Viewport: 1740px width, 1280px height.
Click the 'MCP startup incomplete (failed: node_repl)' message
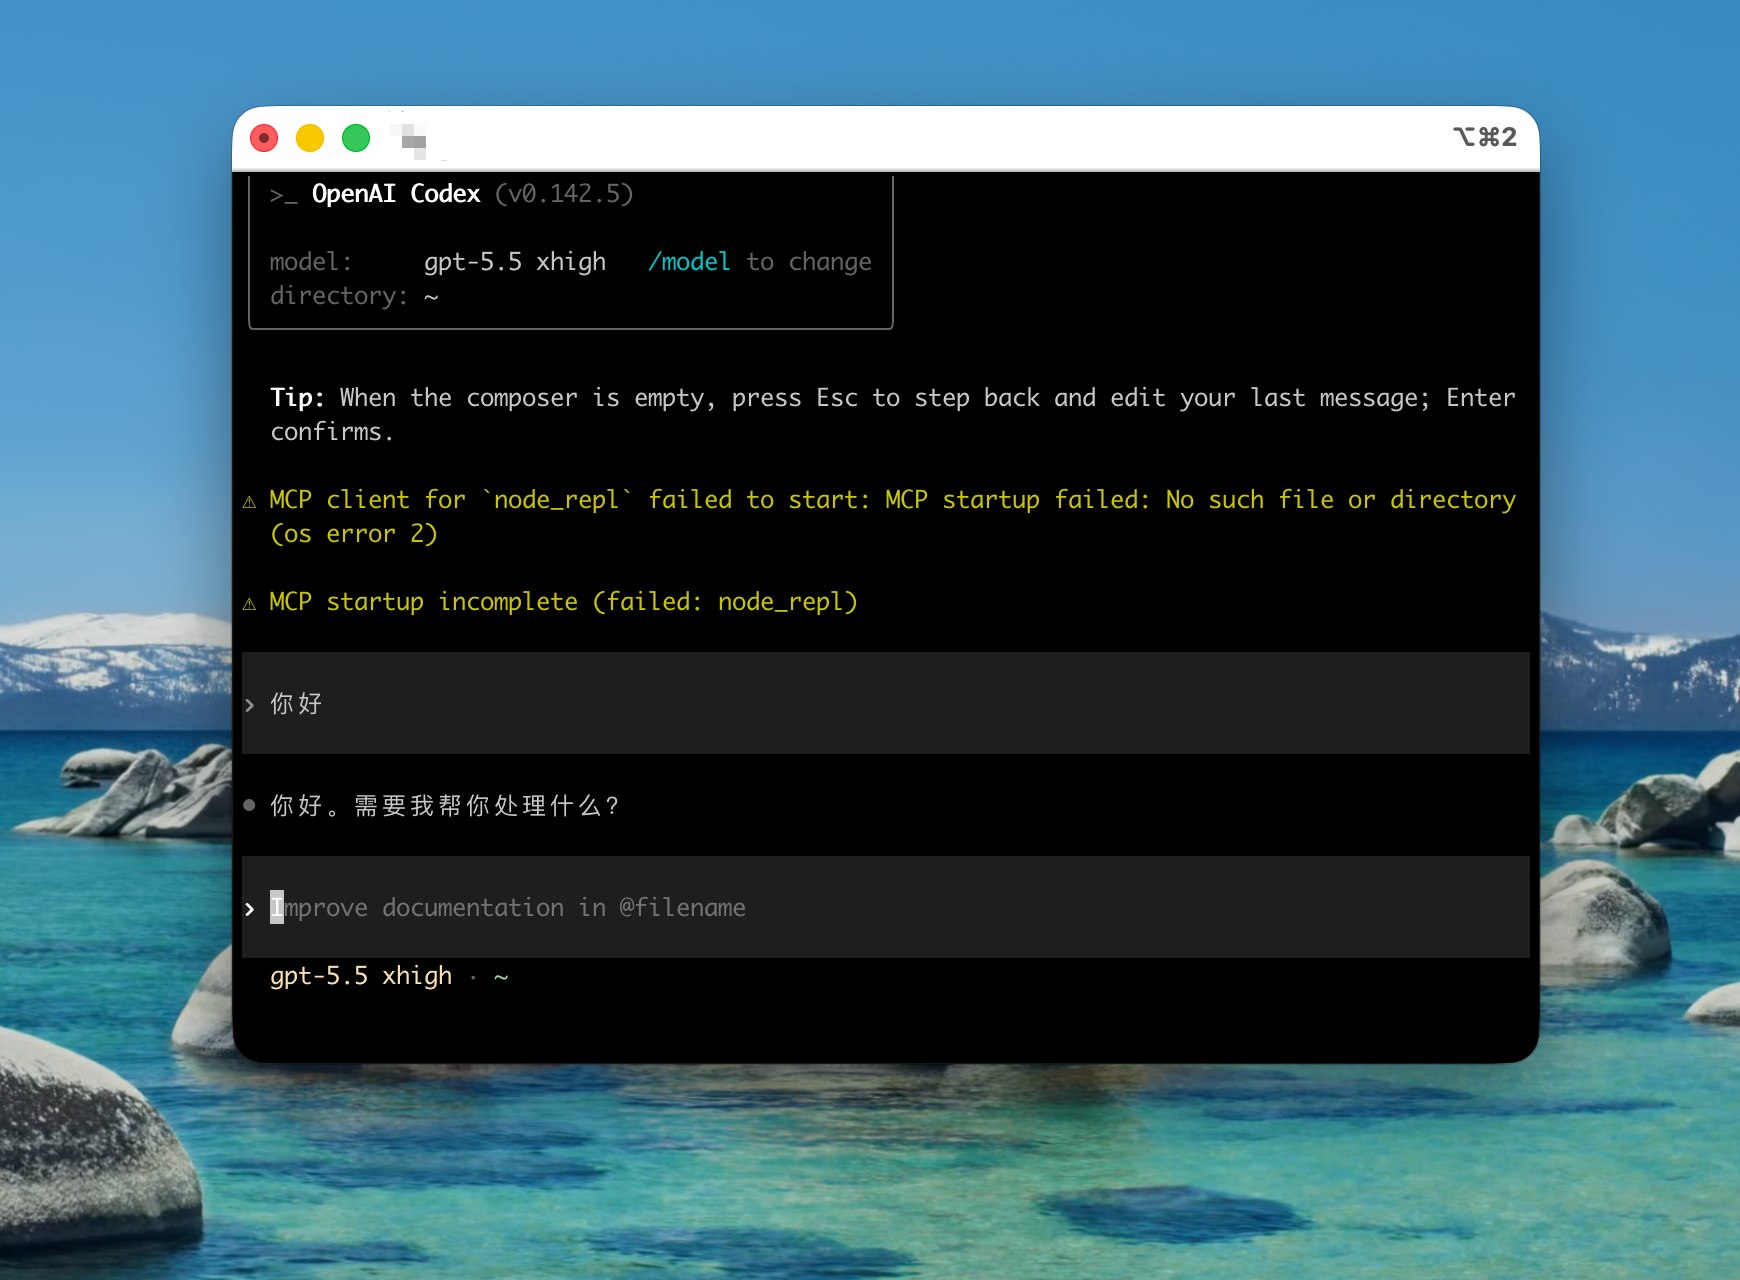tap(564, 602)
